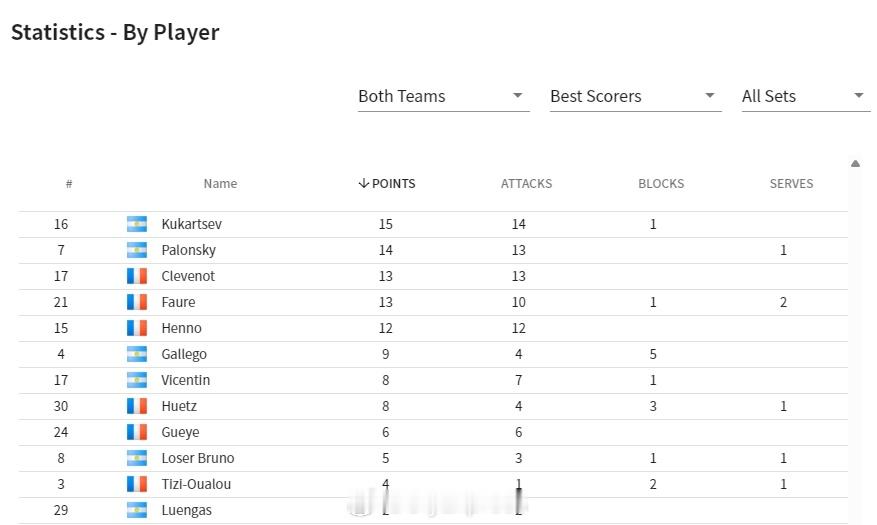Click the France flag beside Clevenot

coord(137,276)
